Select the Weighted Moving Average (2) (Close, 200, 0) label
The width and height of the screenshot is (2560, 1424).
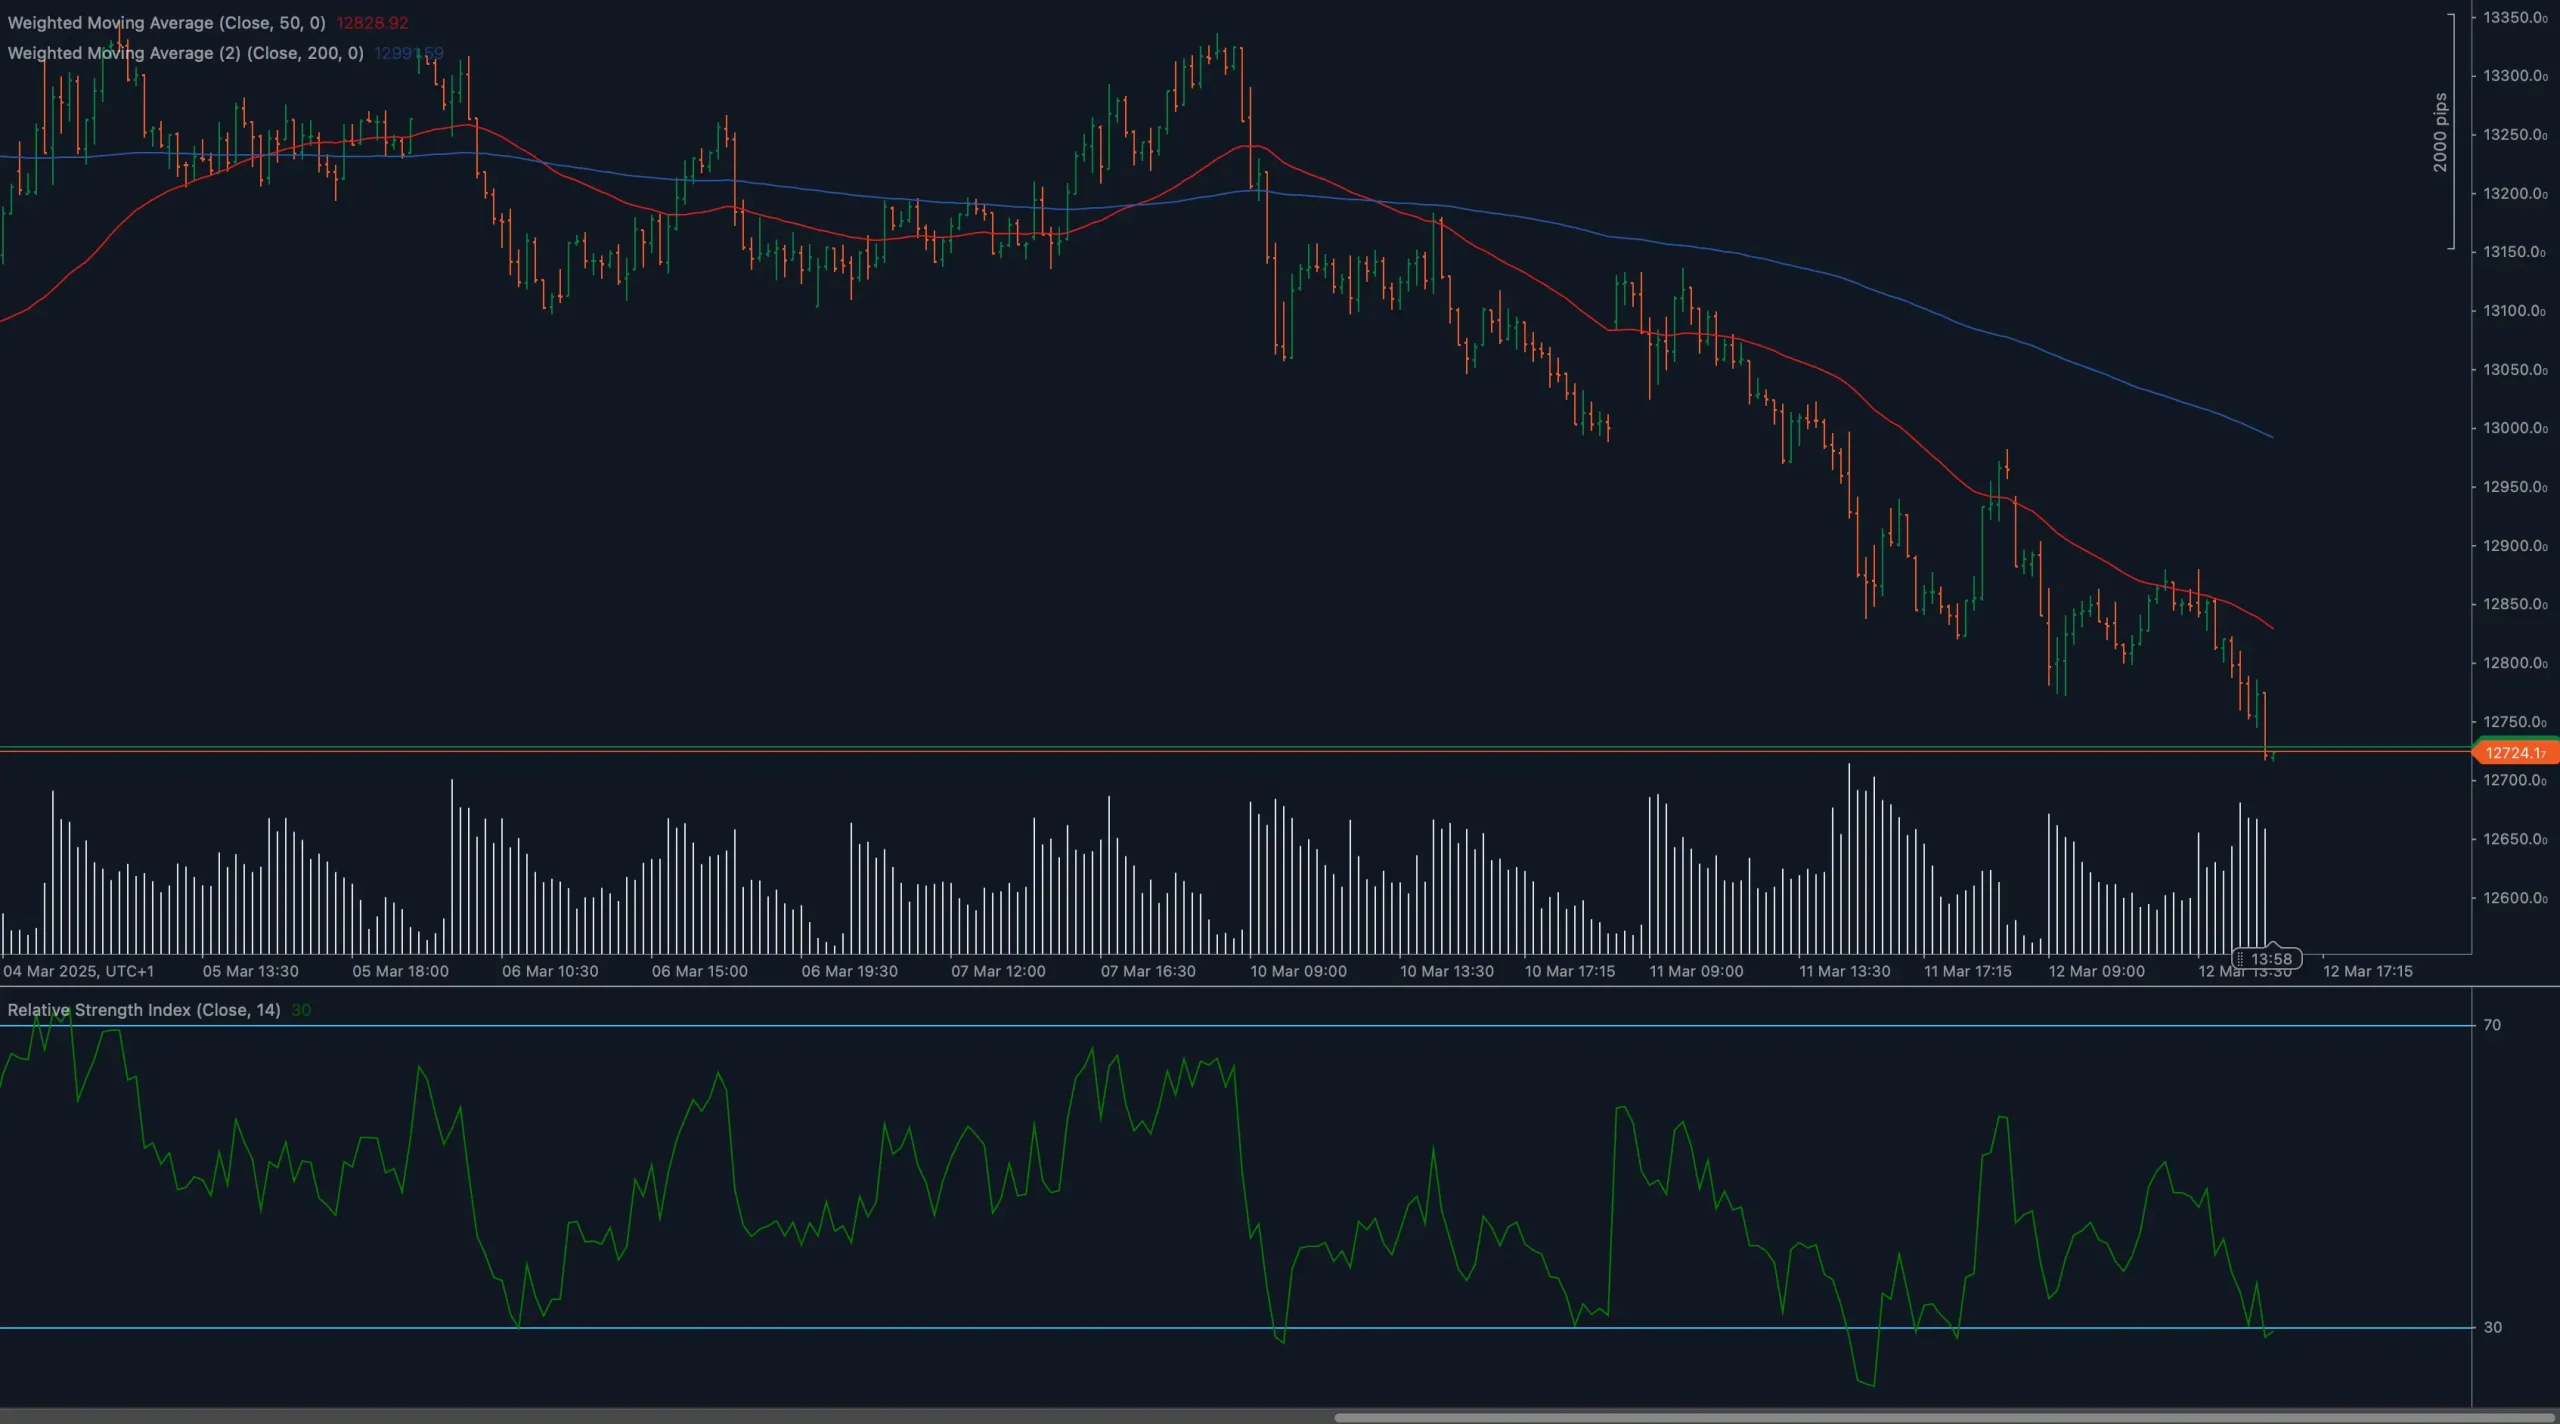coord(185,53)
